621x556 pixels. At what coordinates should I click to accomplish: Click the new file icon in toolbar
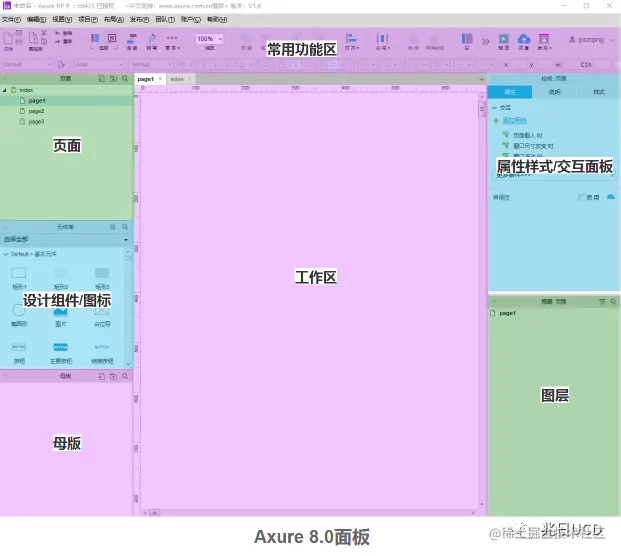point(8,38)
